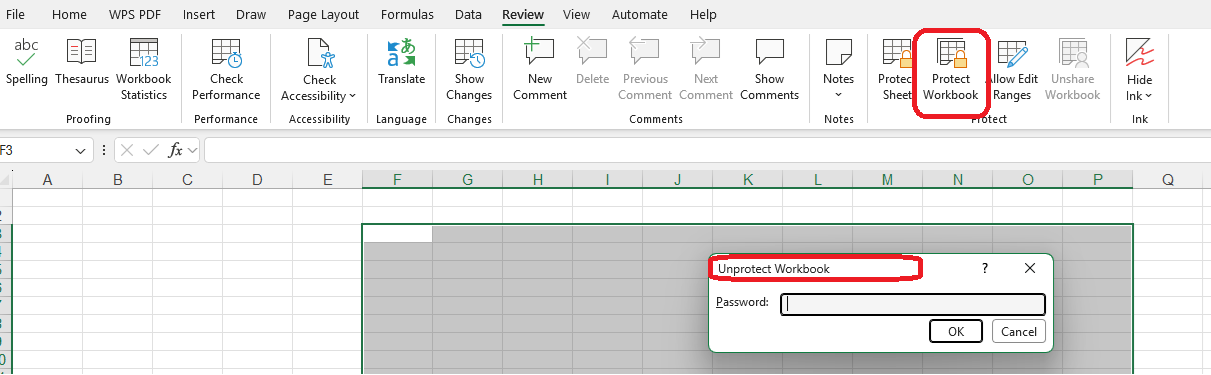Screen dimensions: 1211x375
Task: Click the Select All corner button
Action: click(x=5, y=180)
